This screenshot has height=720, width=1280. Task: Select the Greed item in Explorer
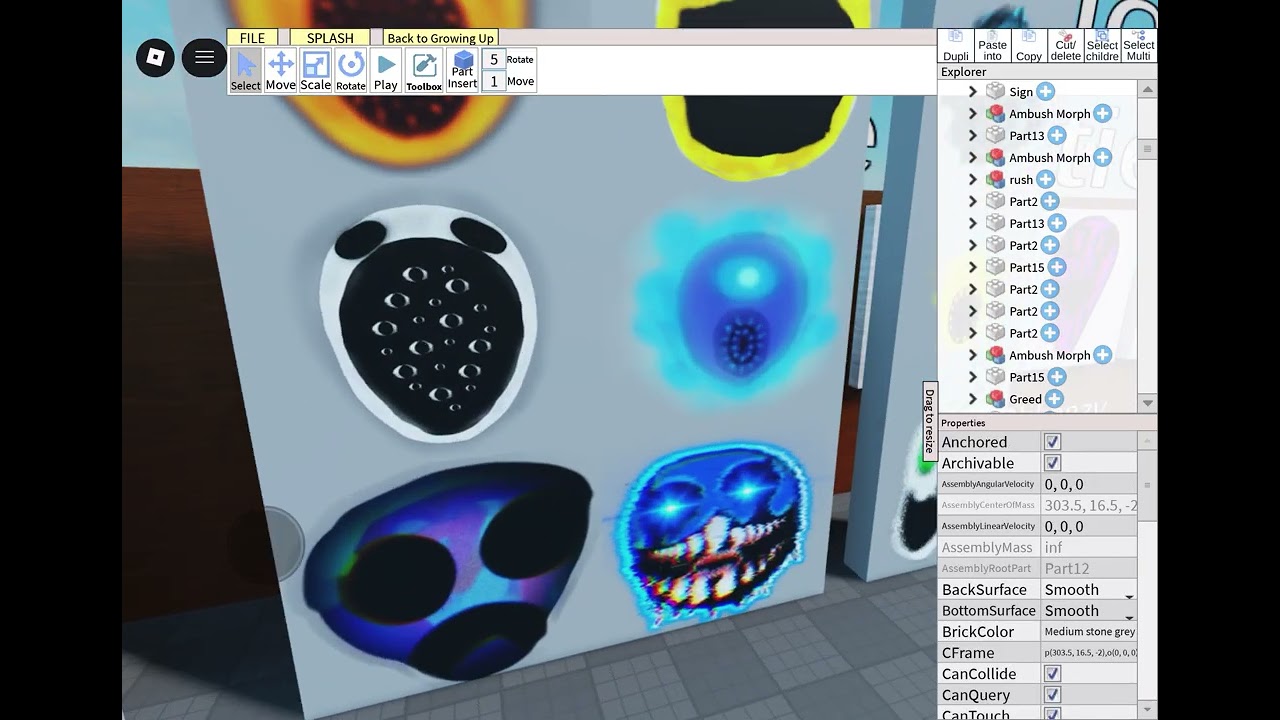click(x=1025, y=399)
